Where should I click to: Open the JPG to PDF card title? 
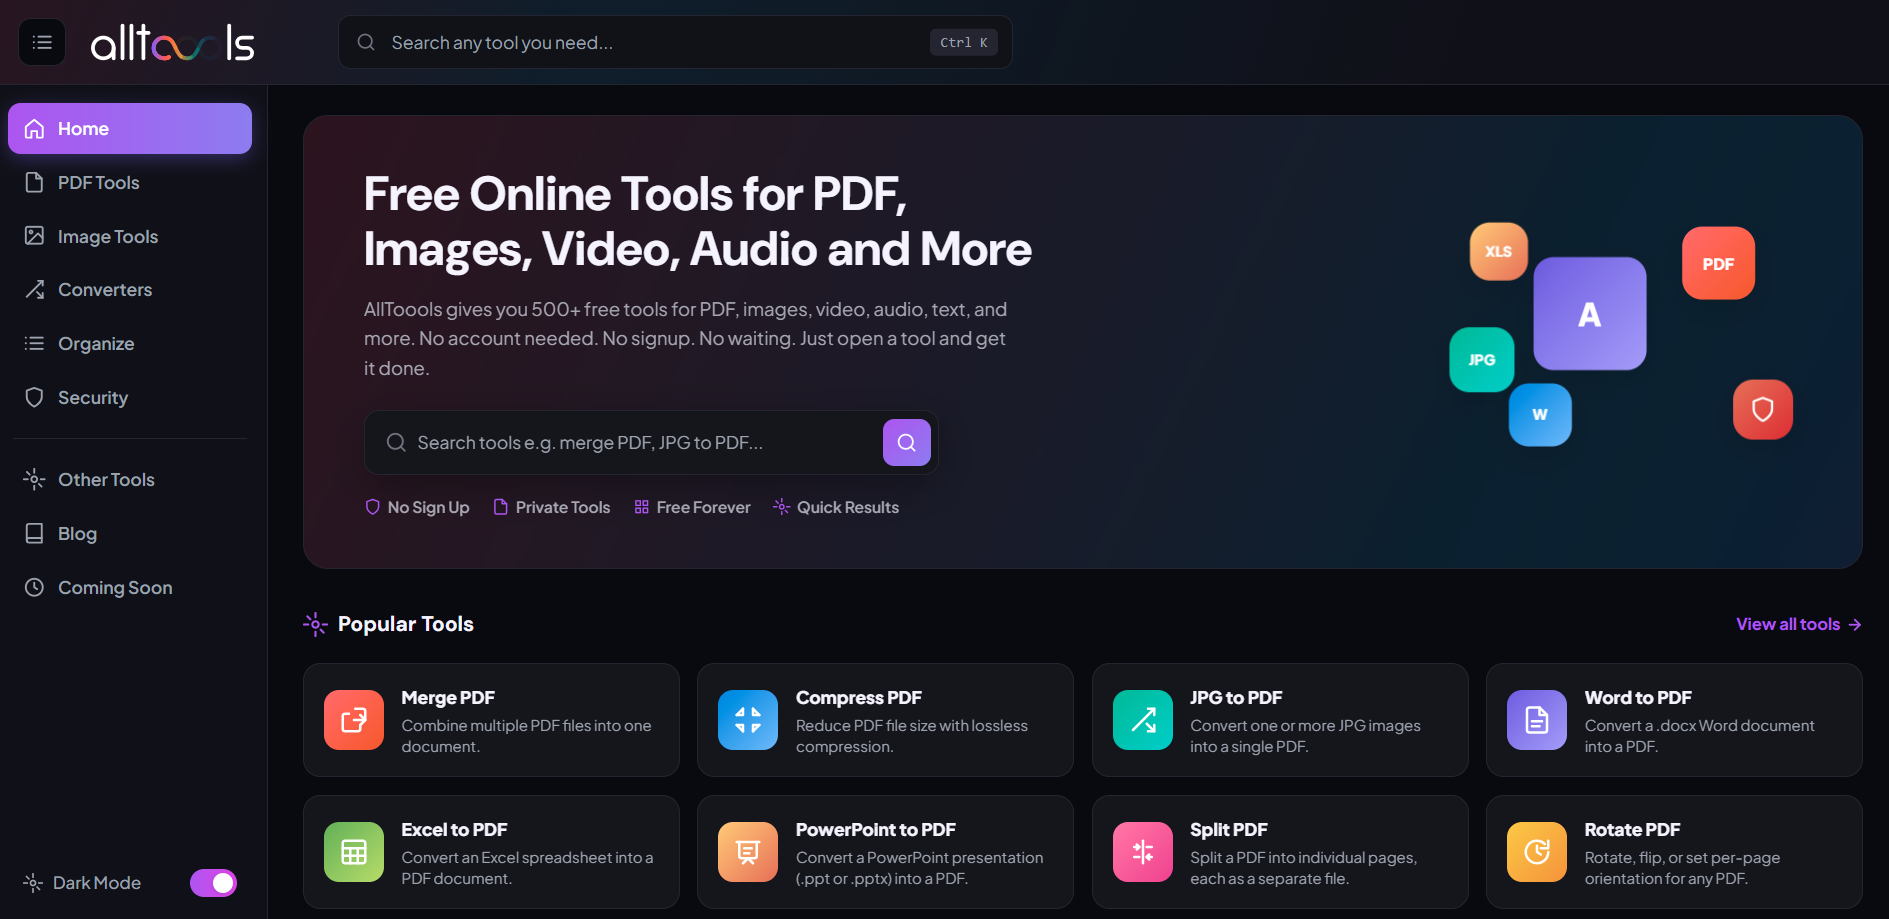coord(1236,698)
